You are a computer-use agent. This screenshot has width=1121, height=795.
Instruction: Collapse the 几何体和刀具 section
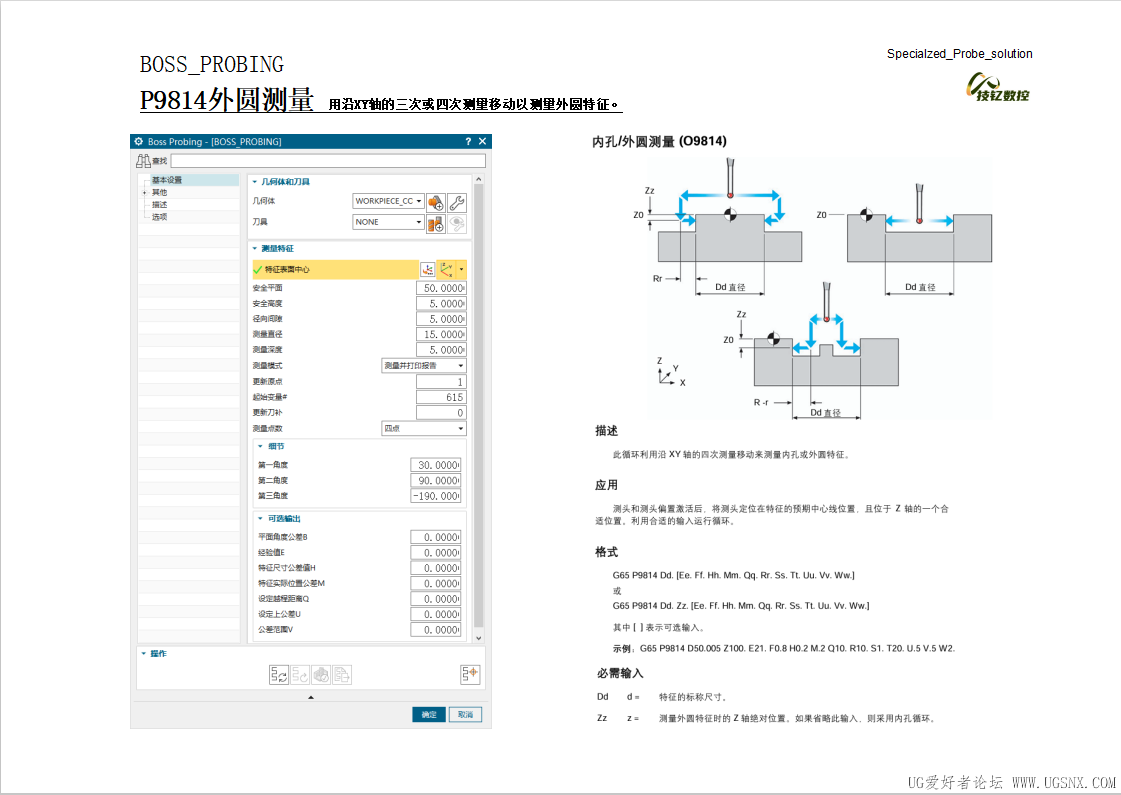[x=255, y=182]
